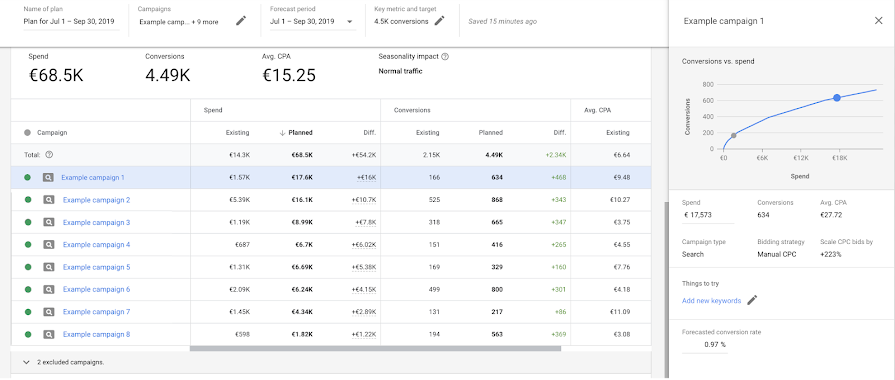The width and height of the screenshot is (895, 380).
Task: Edit campaigns with the pencil icon
Action: pos(241,21)
